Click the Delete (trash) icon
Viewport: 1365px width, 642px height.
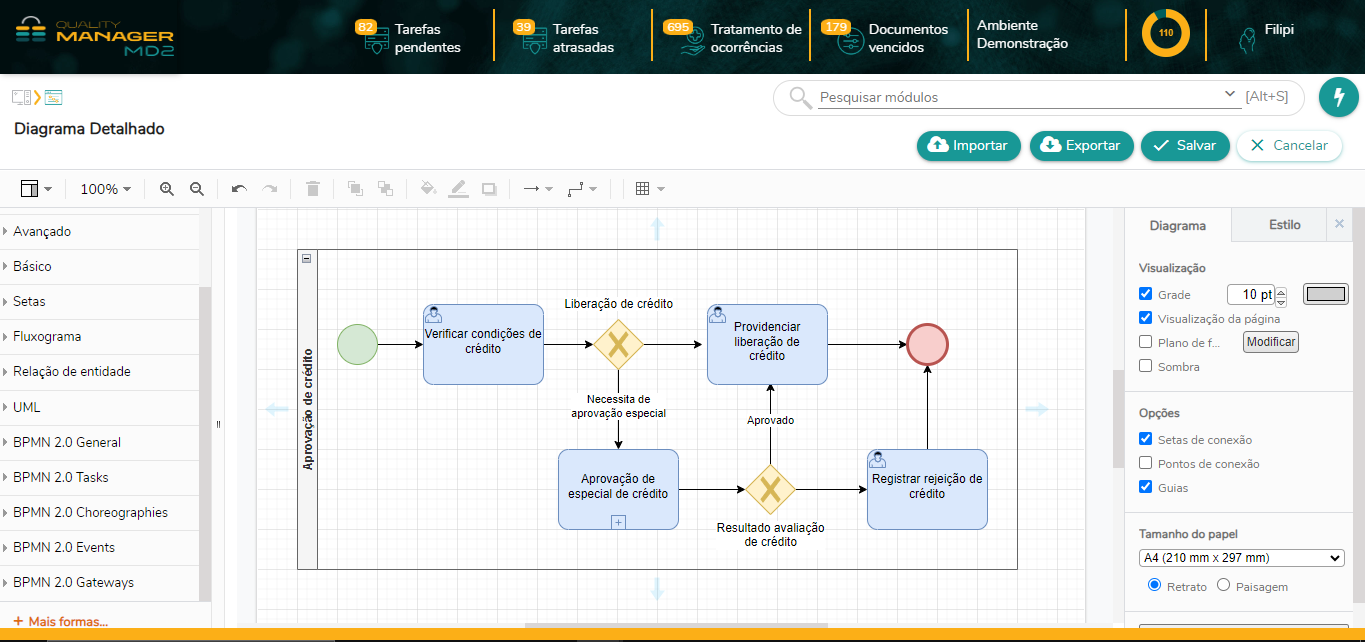[311, 188]
